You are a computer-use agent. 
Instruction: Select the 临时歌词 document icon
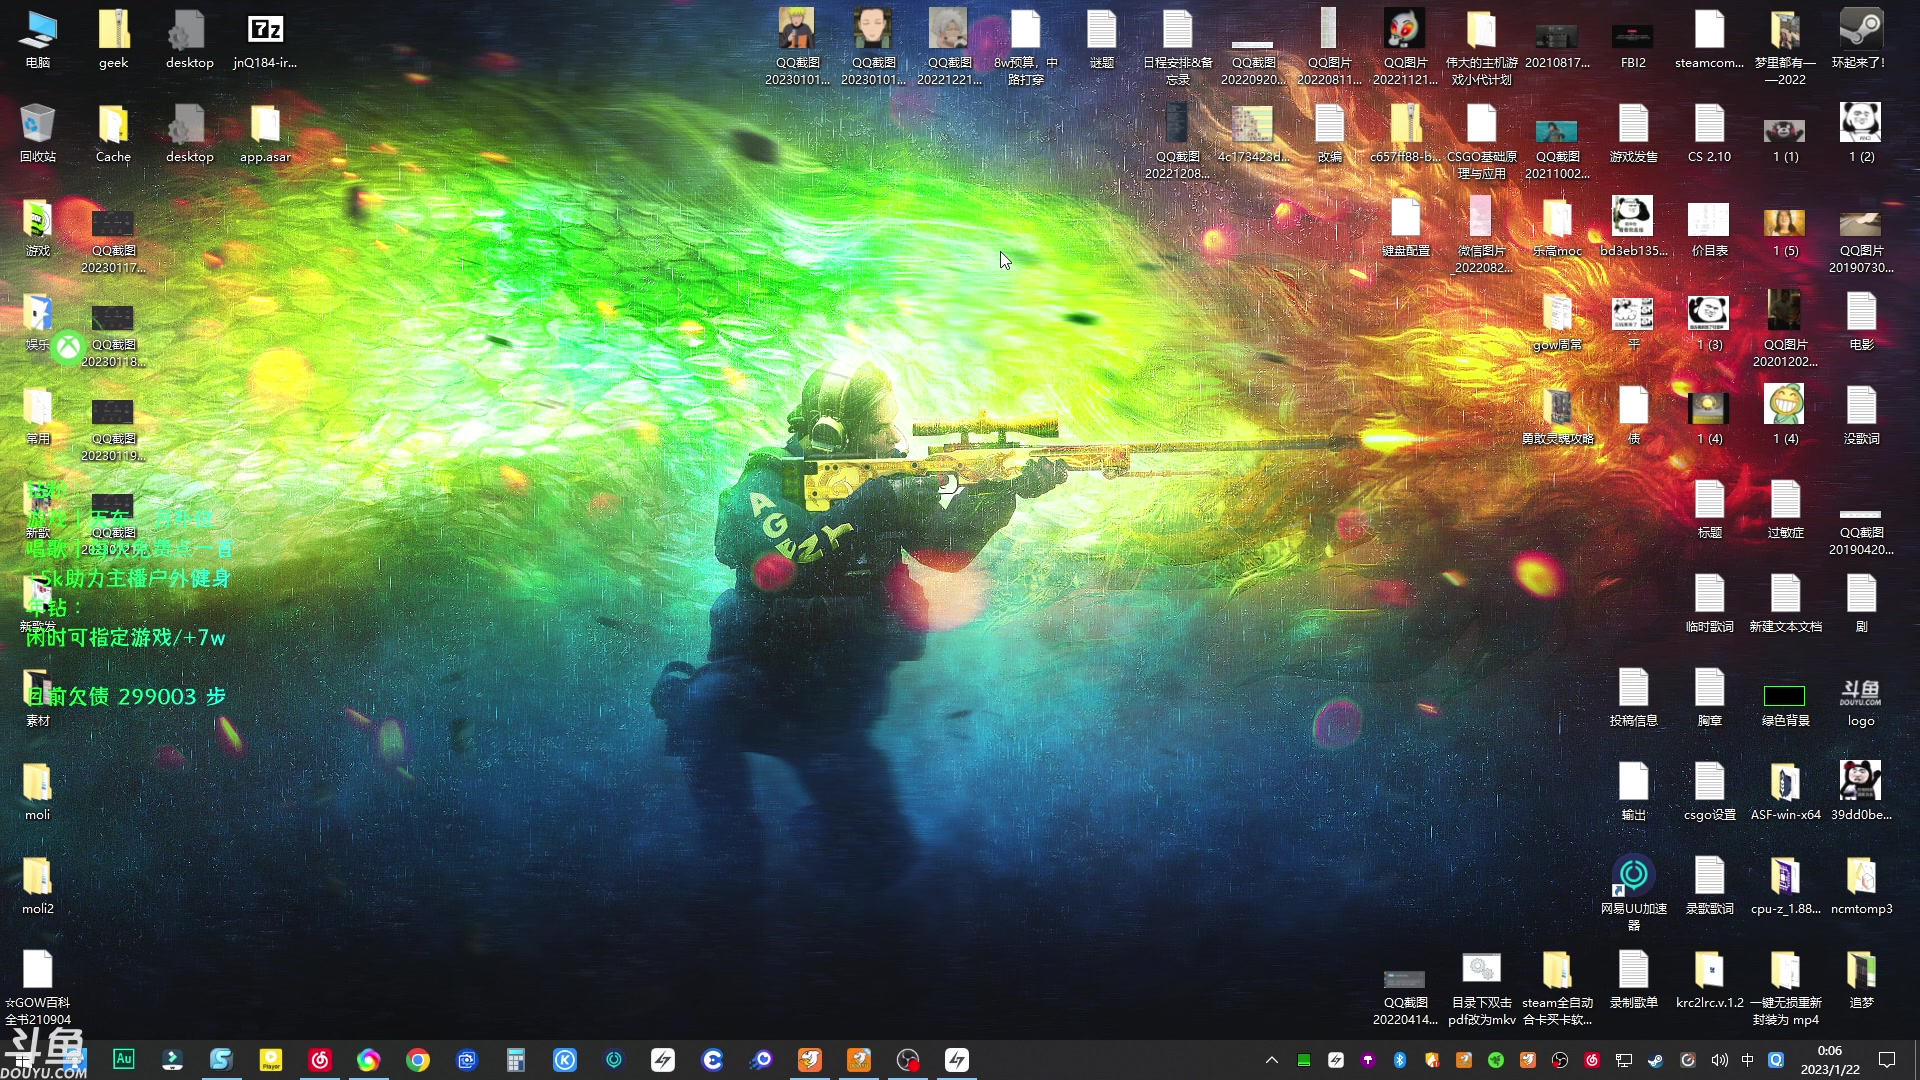point(1709,602)
